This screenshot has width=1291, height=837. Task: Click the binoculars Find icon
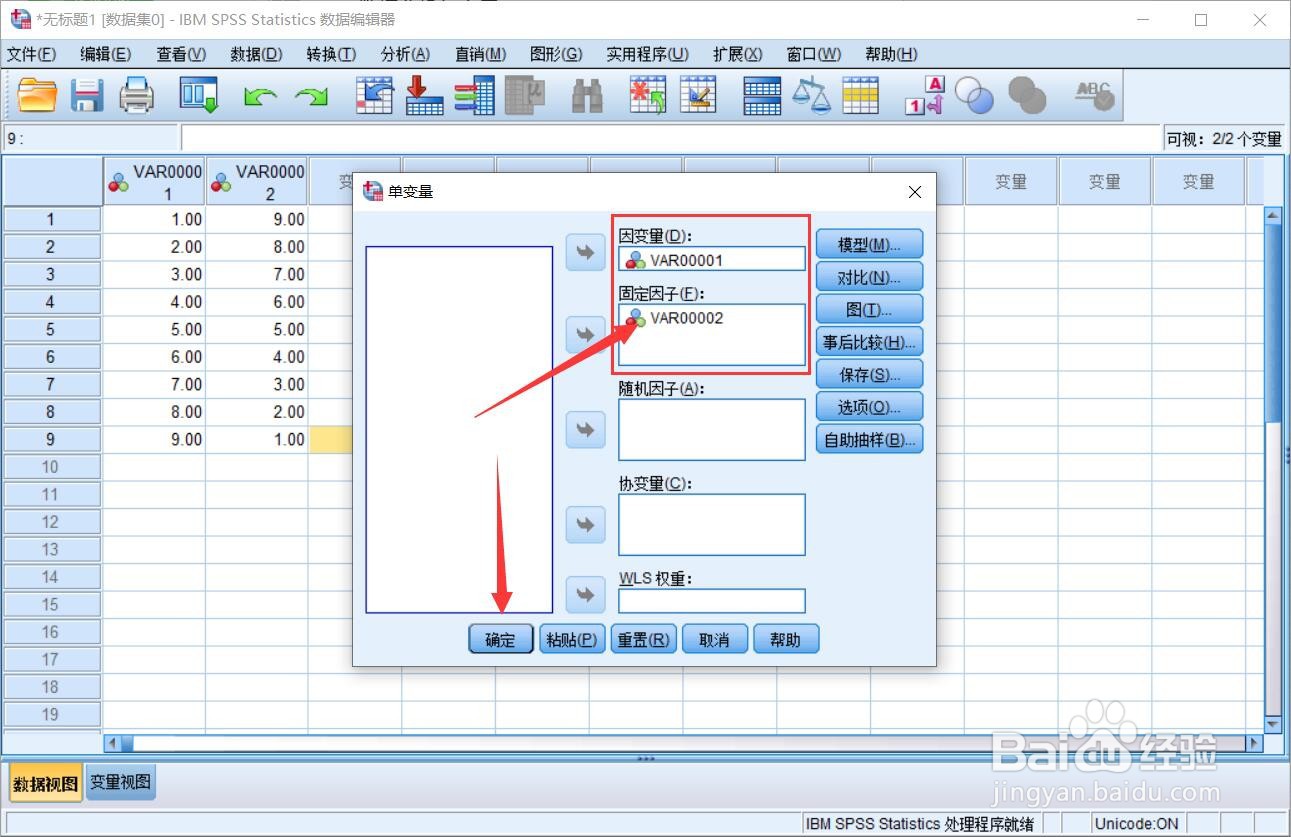pyautogui.click(x=587, y=95)
